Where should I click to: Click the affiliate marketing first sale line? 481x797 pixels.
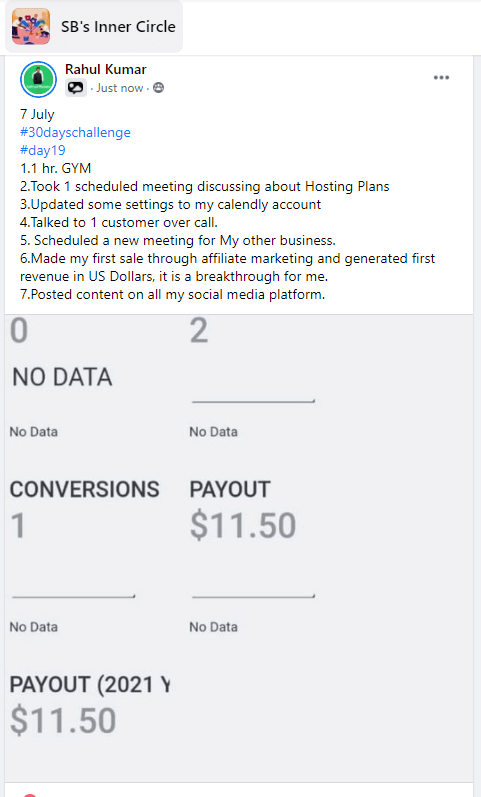[227, 267]
